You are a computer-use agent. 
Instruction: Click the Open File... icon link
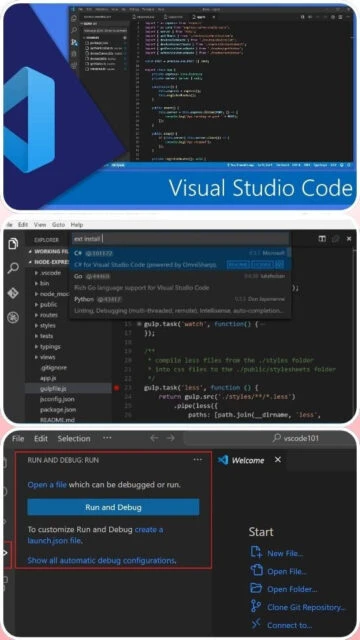[x=278, y=571]
